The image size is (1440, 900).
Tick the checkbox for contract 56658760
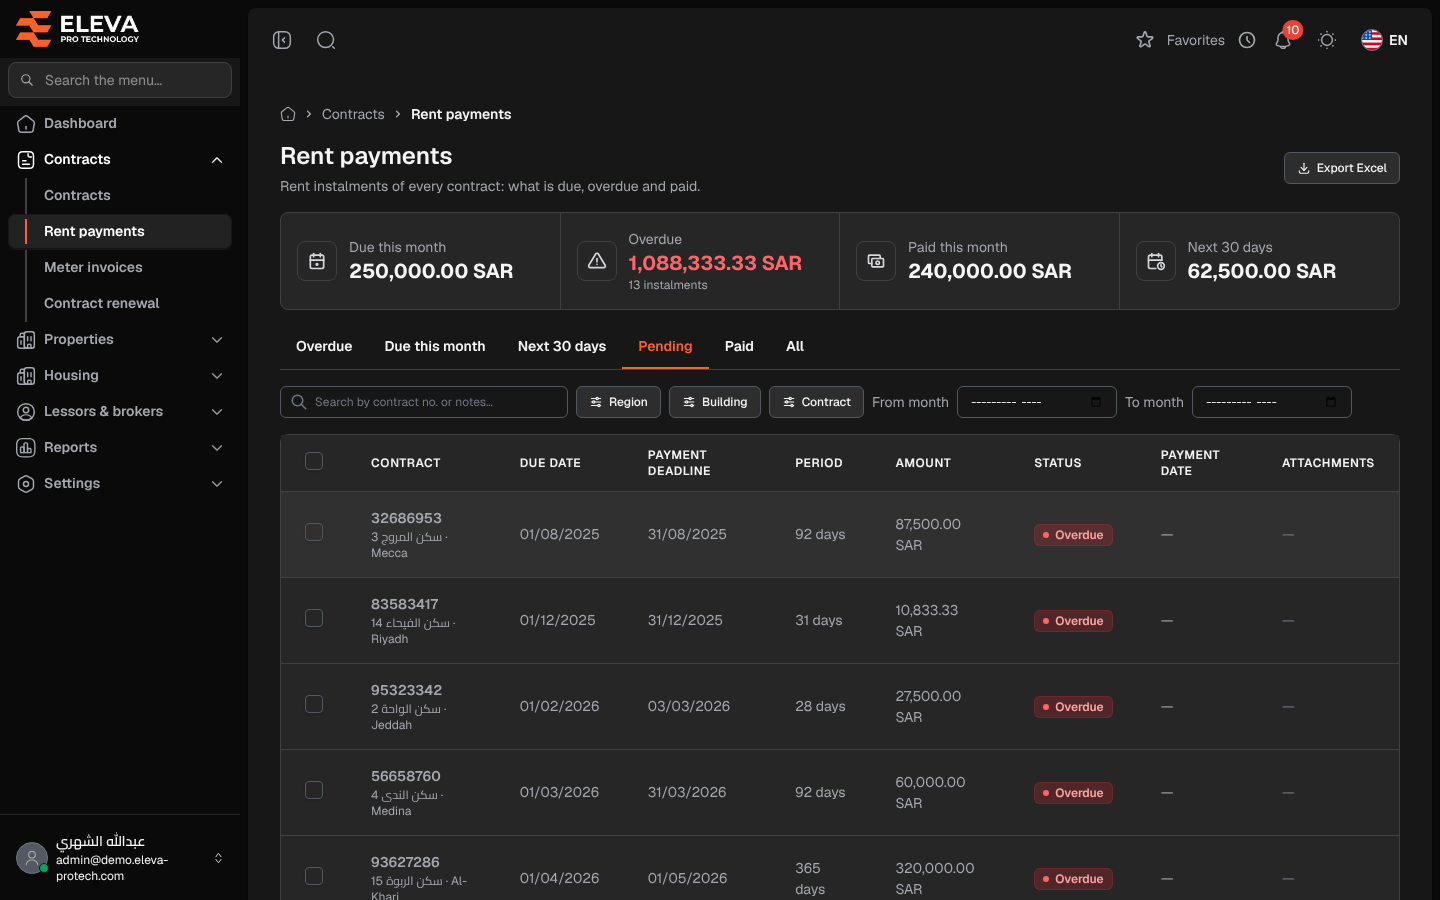point(314,790)
